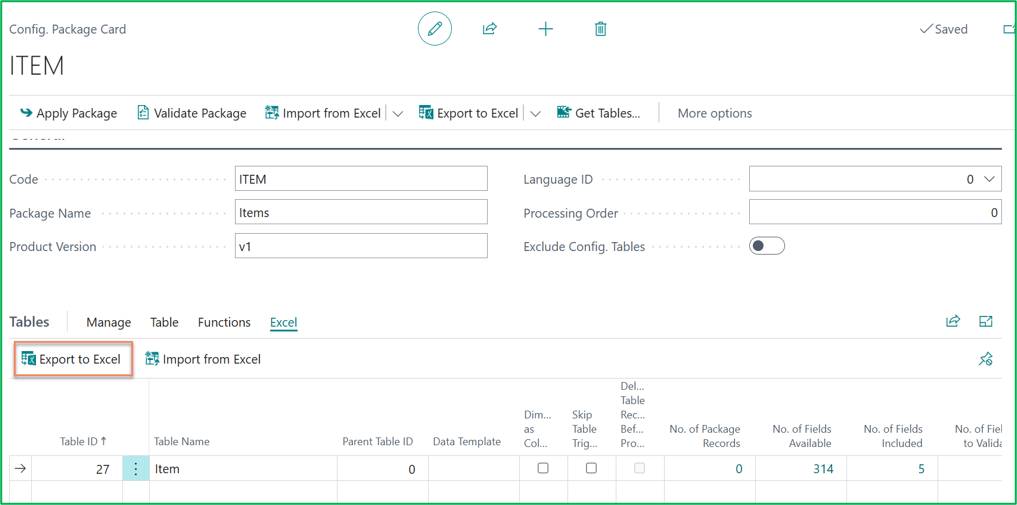This screenshot has width=1017, height=505.
Task: Click expand icon in Tables section
Action: click(x=986, y=322)
